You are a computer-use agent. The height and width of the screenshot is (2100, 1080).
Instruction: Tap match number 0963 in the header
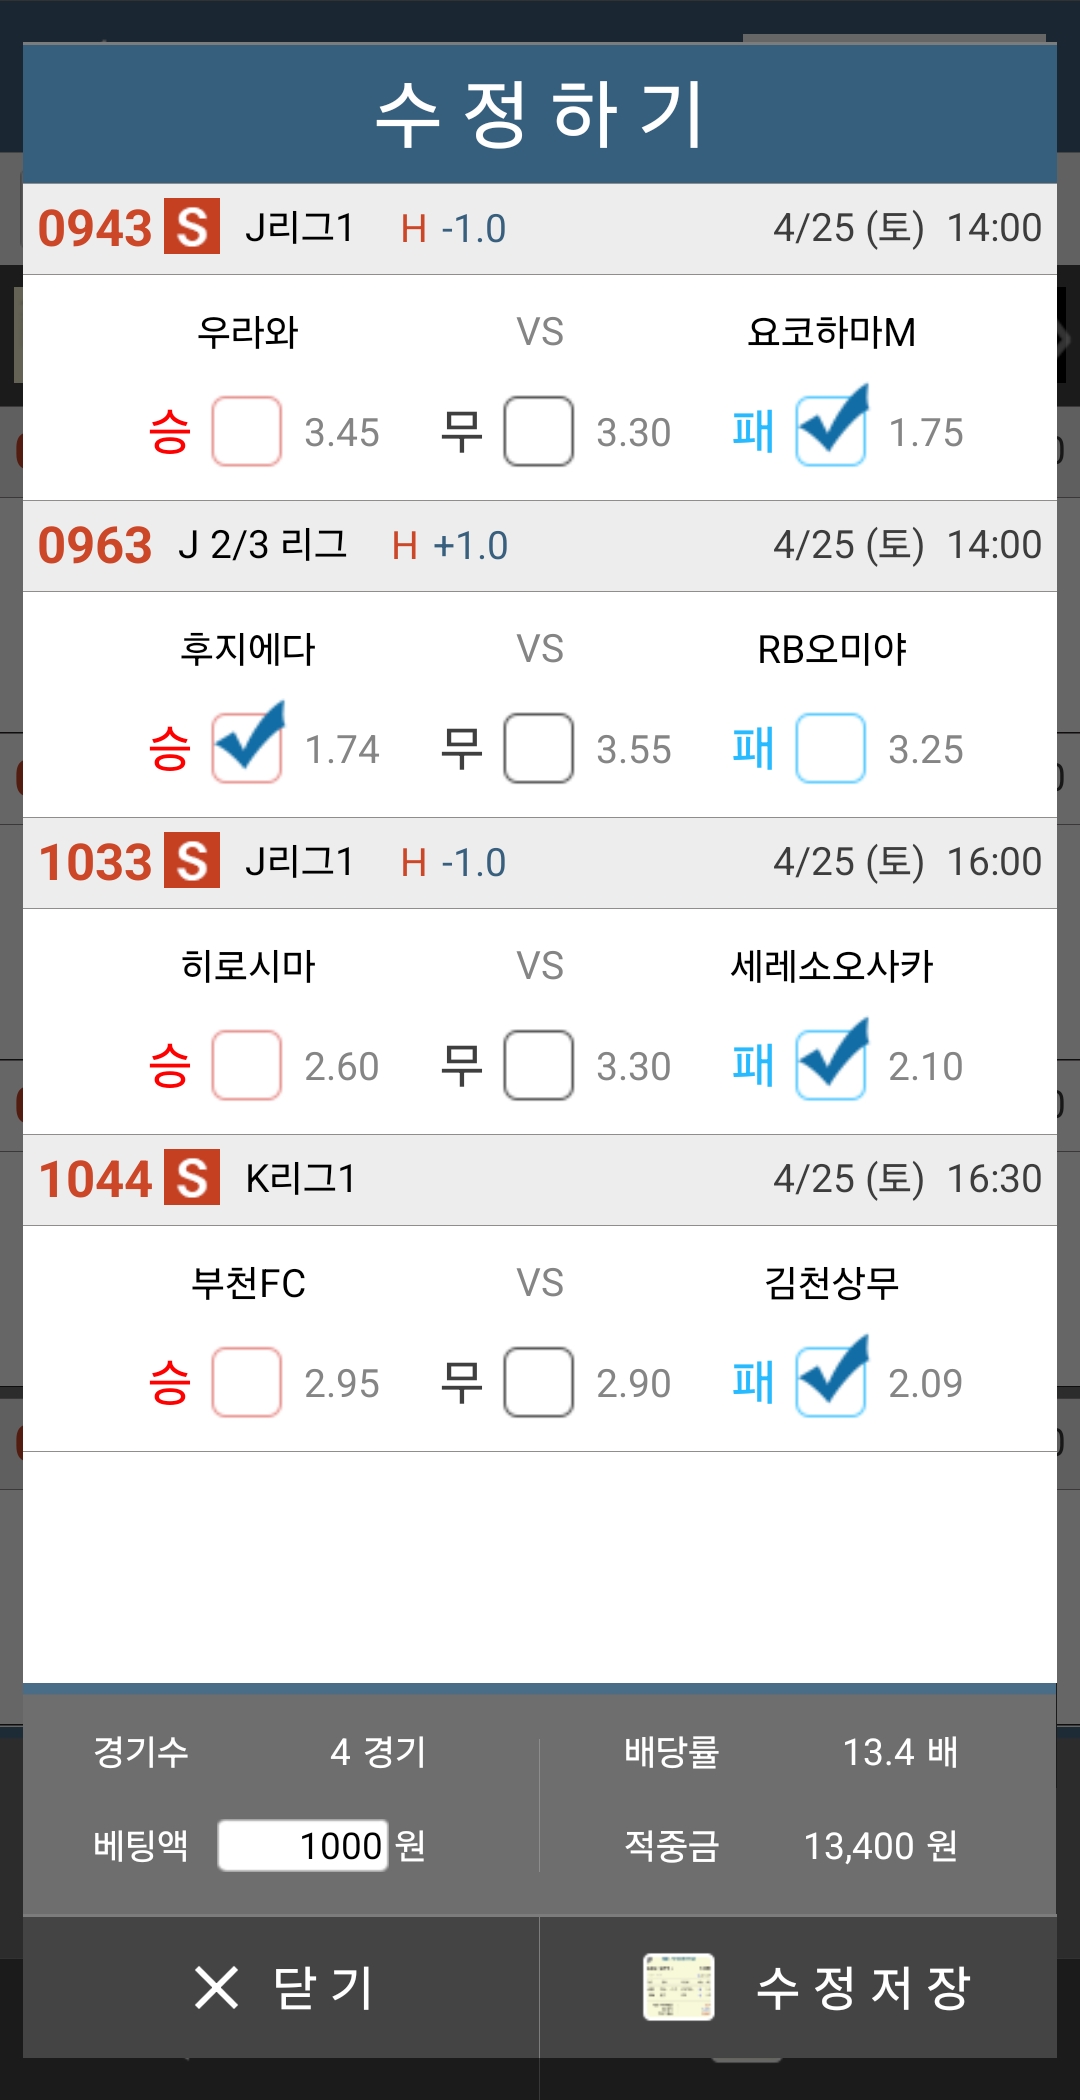95,545
